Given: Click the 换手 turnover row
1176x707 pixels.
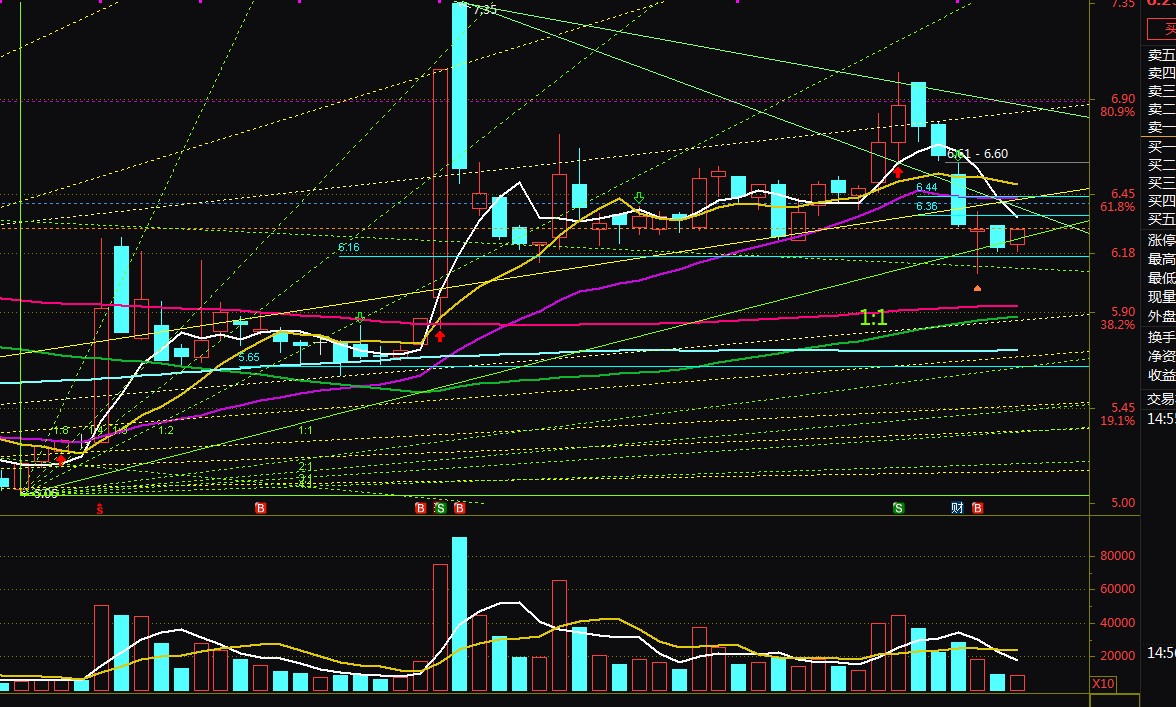Looking at the screenshot, I should pyautogui.click(x=1161, y=337).
